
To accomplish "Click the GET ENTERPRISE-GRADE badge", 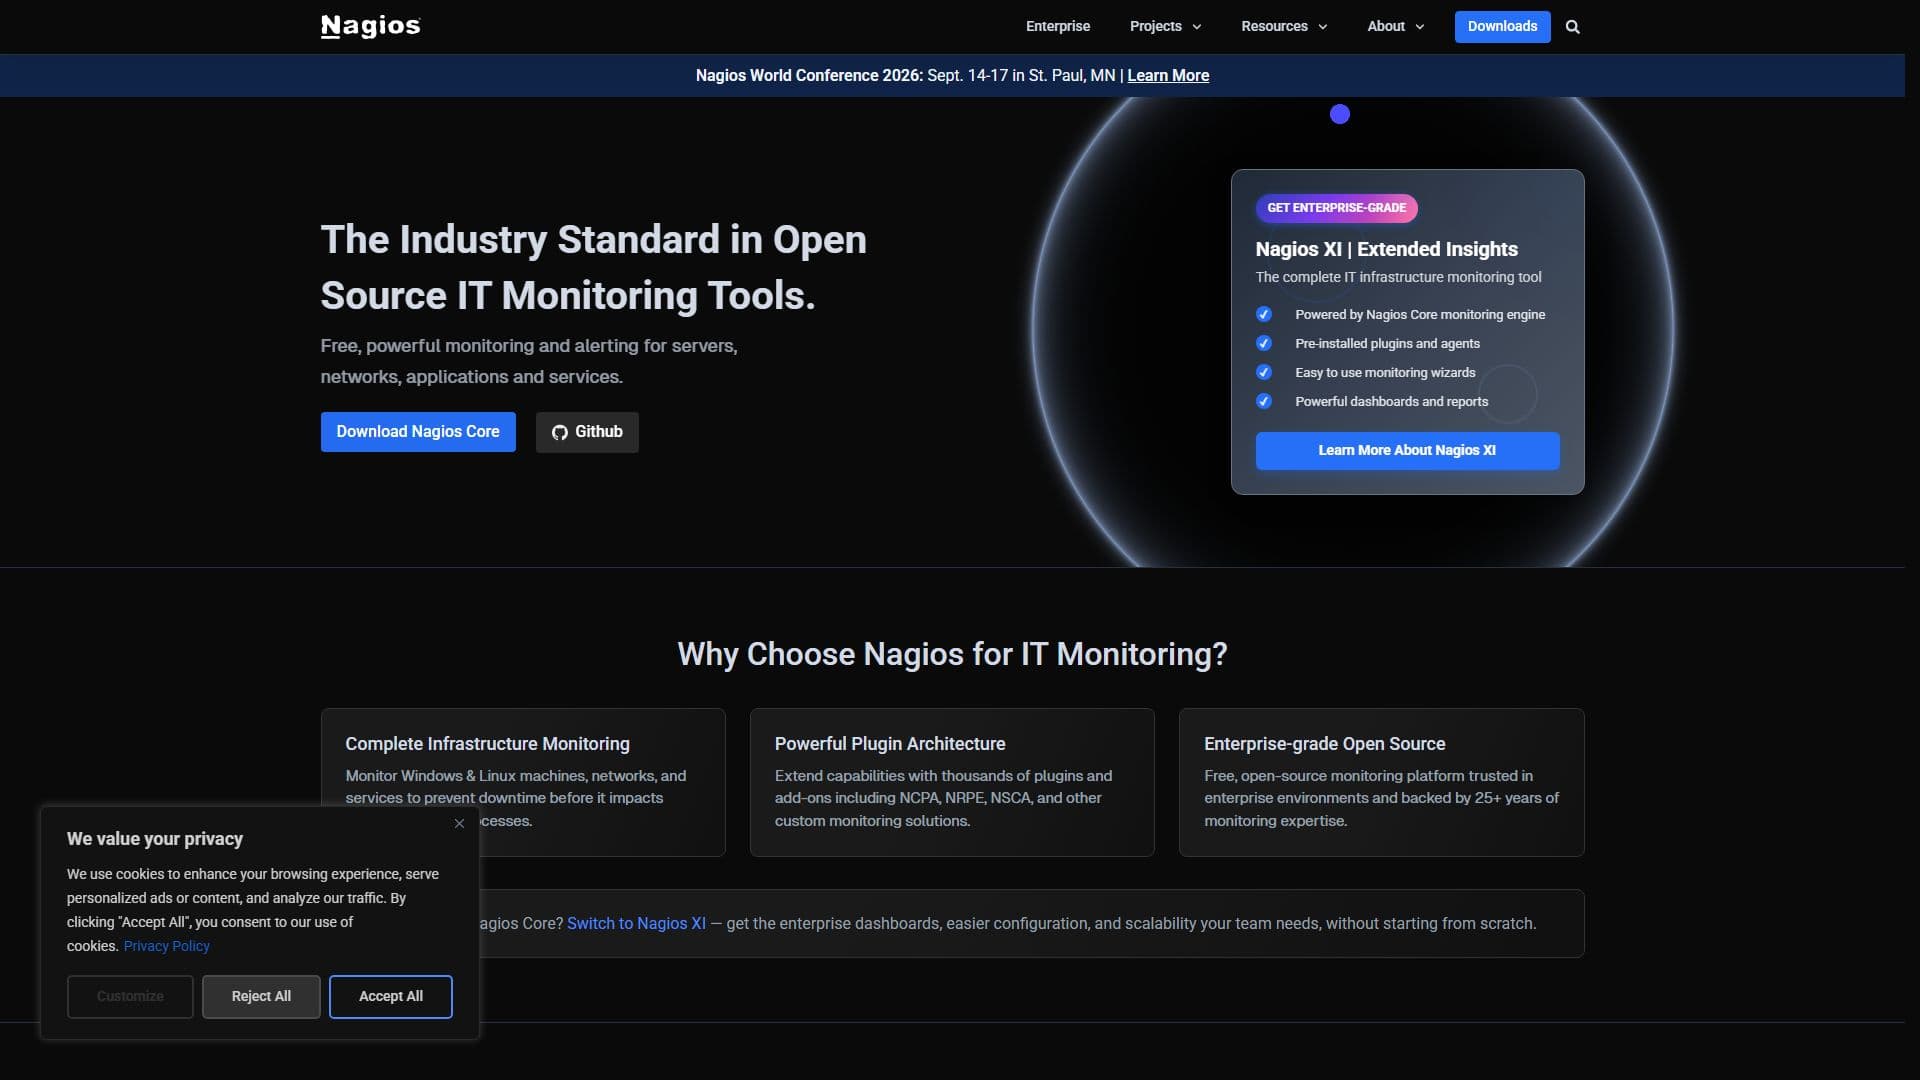I will coord(1336,208).
